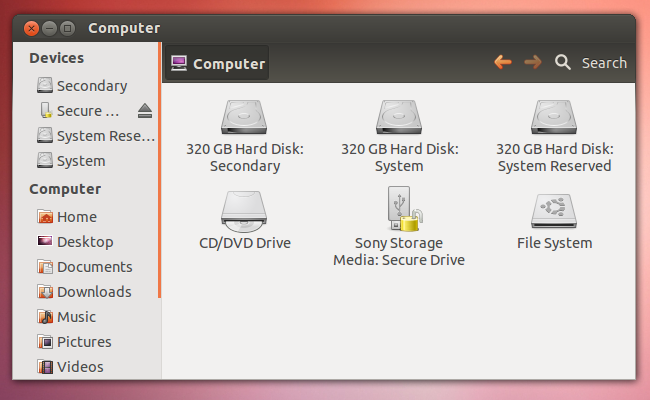Screen dimensions: 650x400
Task: Open the File System icon
Action: [553, 212]
